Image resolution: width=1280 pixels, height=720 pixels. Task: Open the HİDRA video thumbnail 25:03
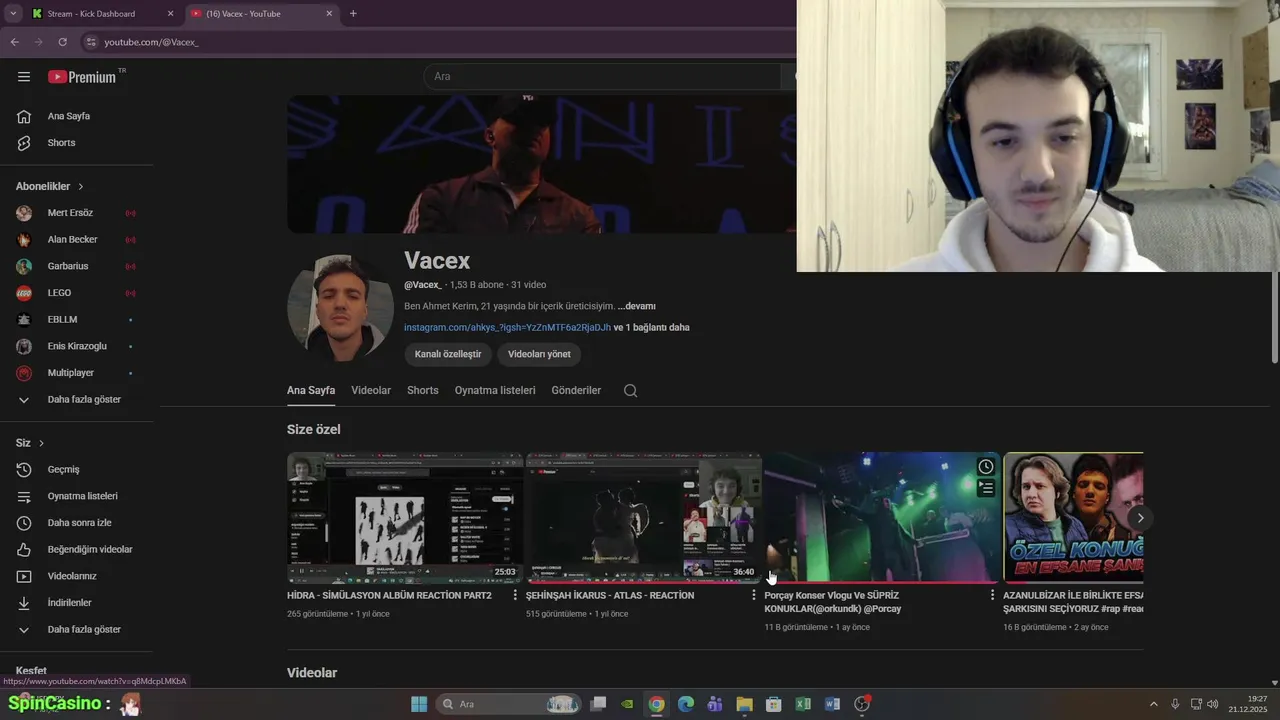coord(404,517)
